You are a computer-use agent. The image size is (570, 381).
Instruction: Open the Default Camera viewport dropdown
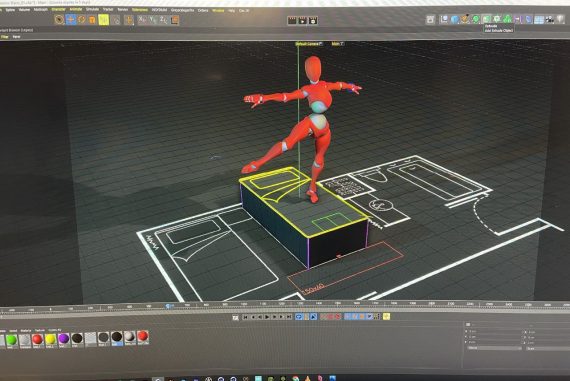[309, 44]
